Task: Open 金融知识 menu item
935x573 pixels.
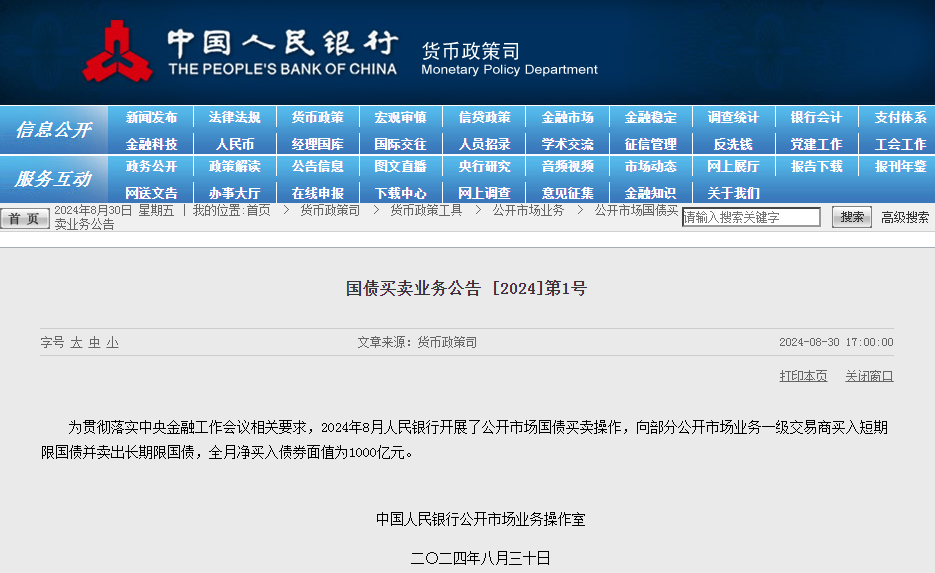Action: point(650,193)
